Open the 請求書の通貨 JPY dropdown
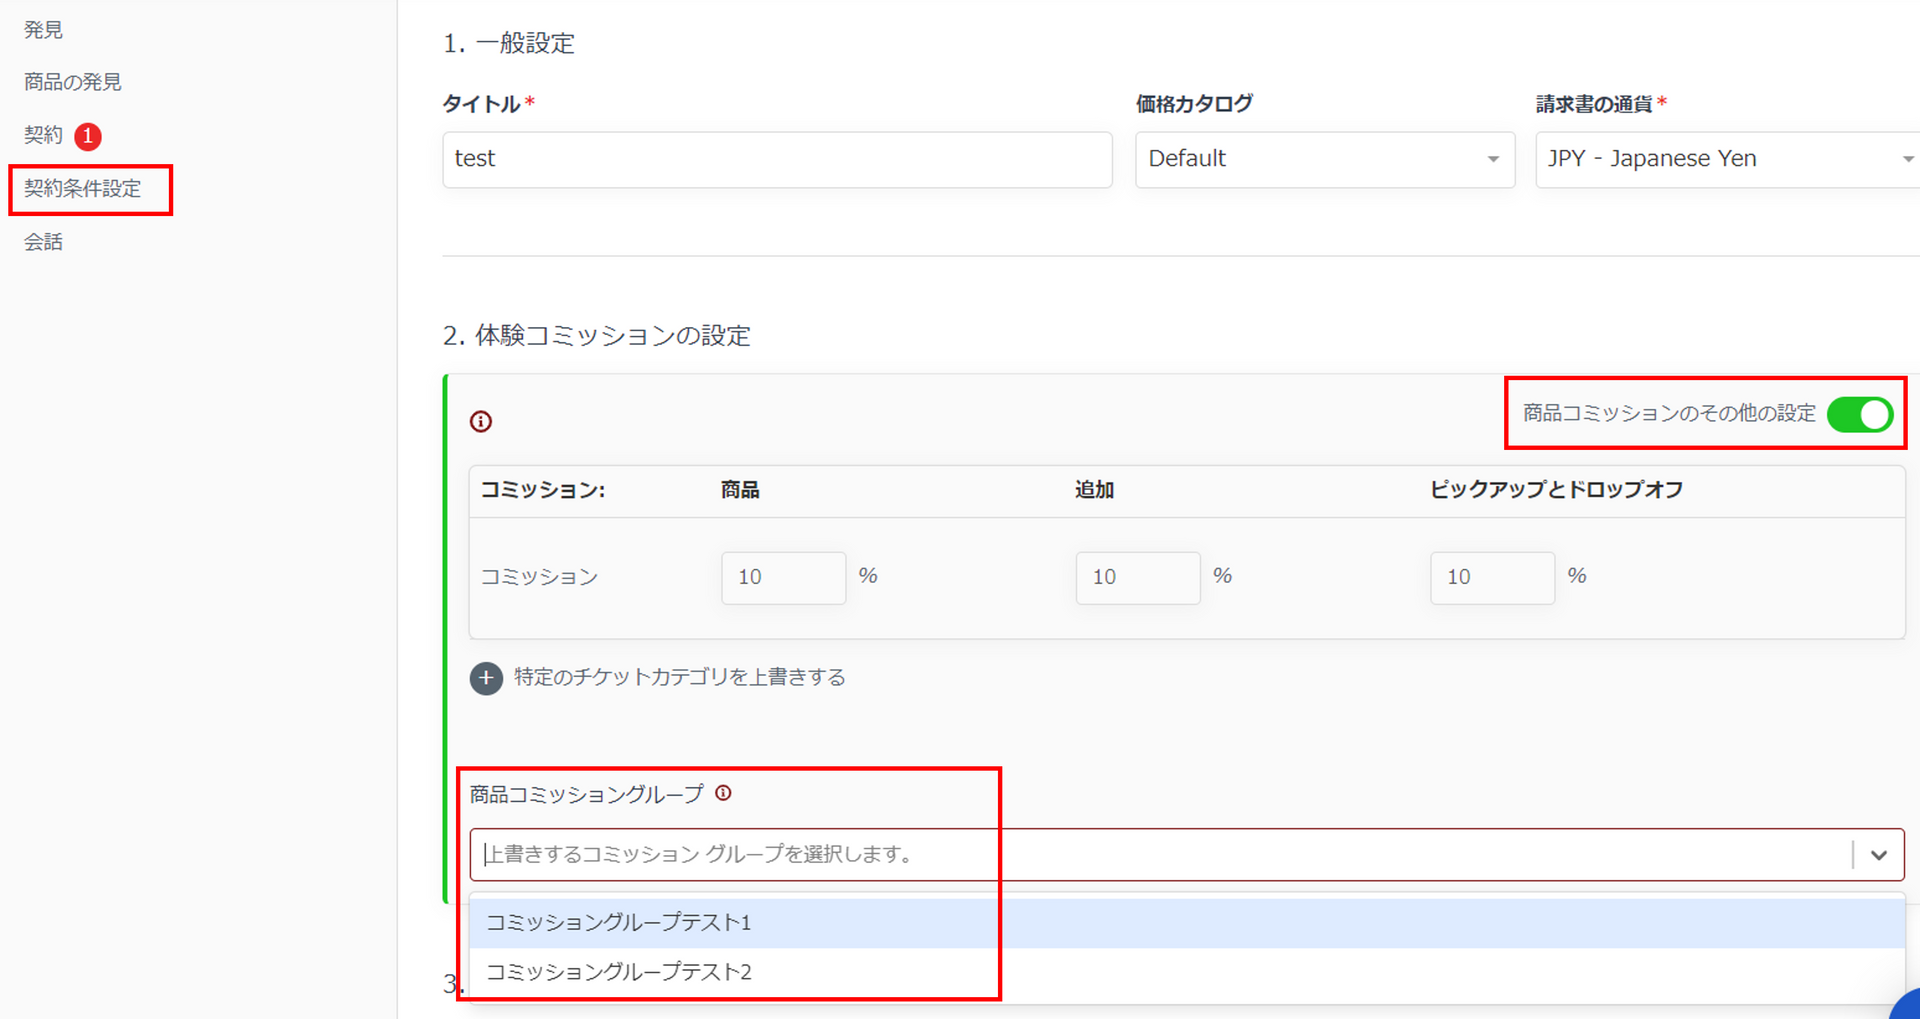Viewport: 1920px width, 1019px height. [1727, 159]
